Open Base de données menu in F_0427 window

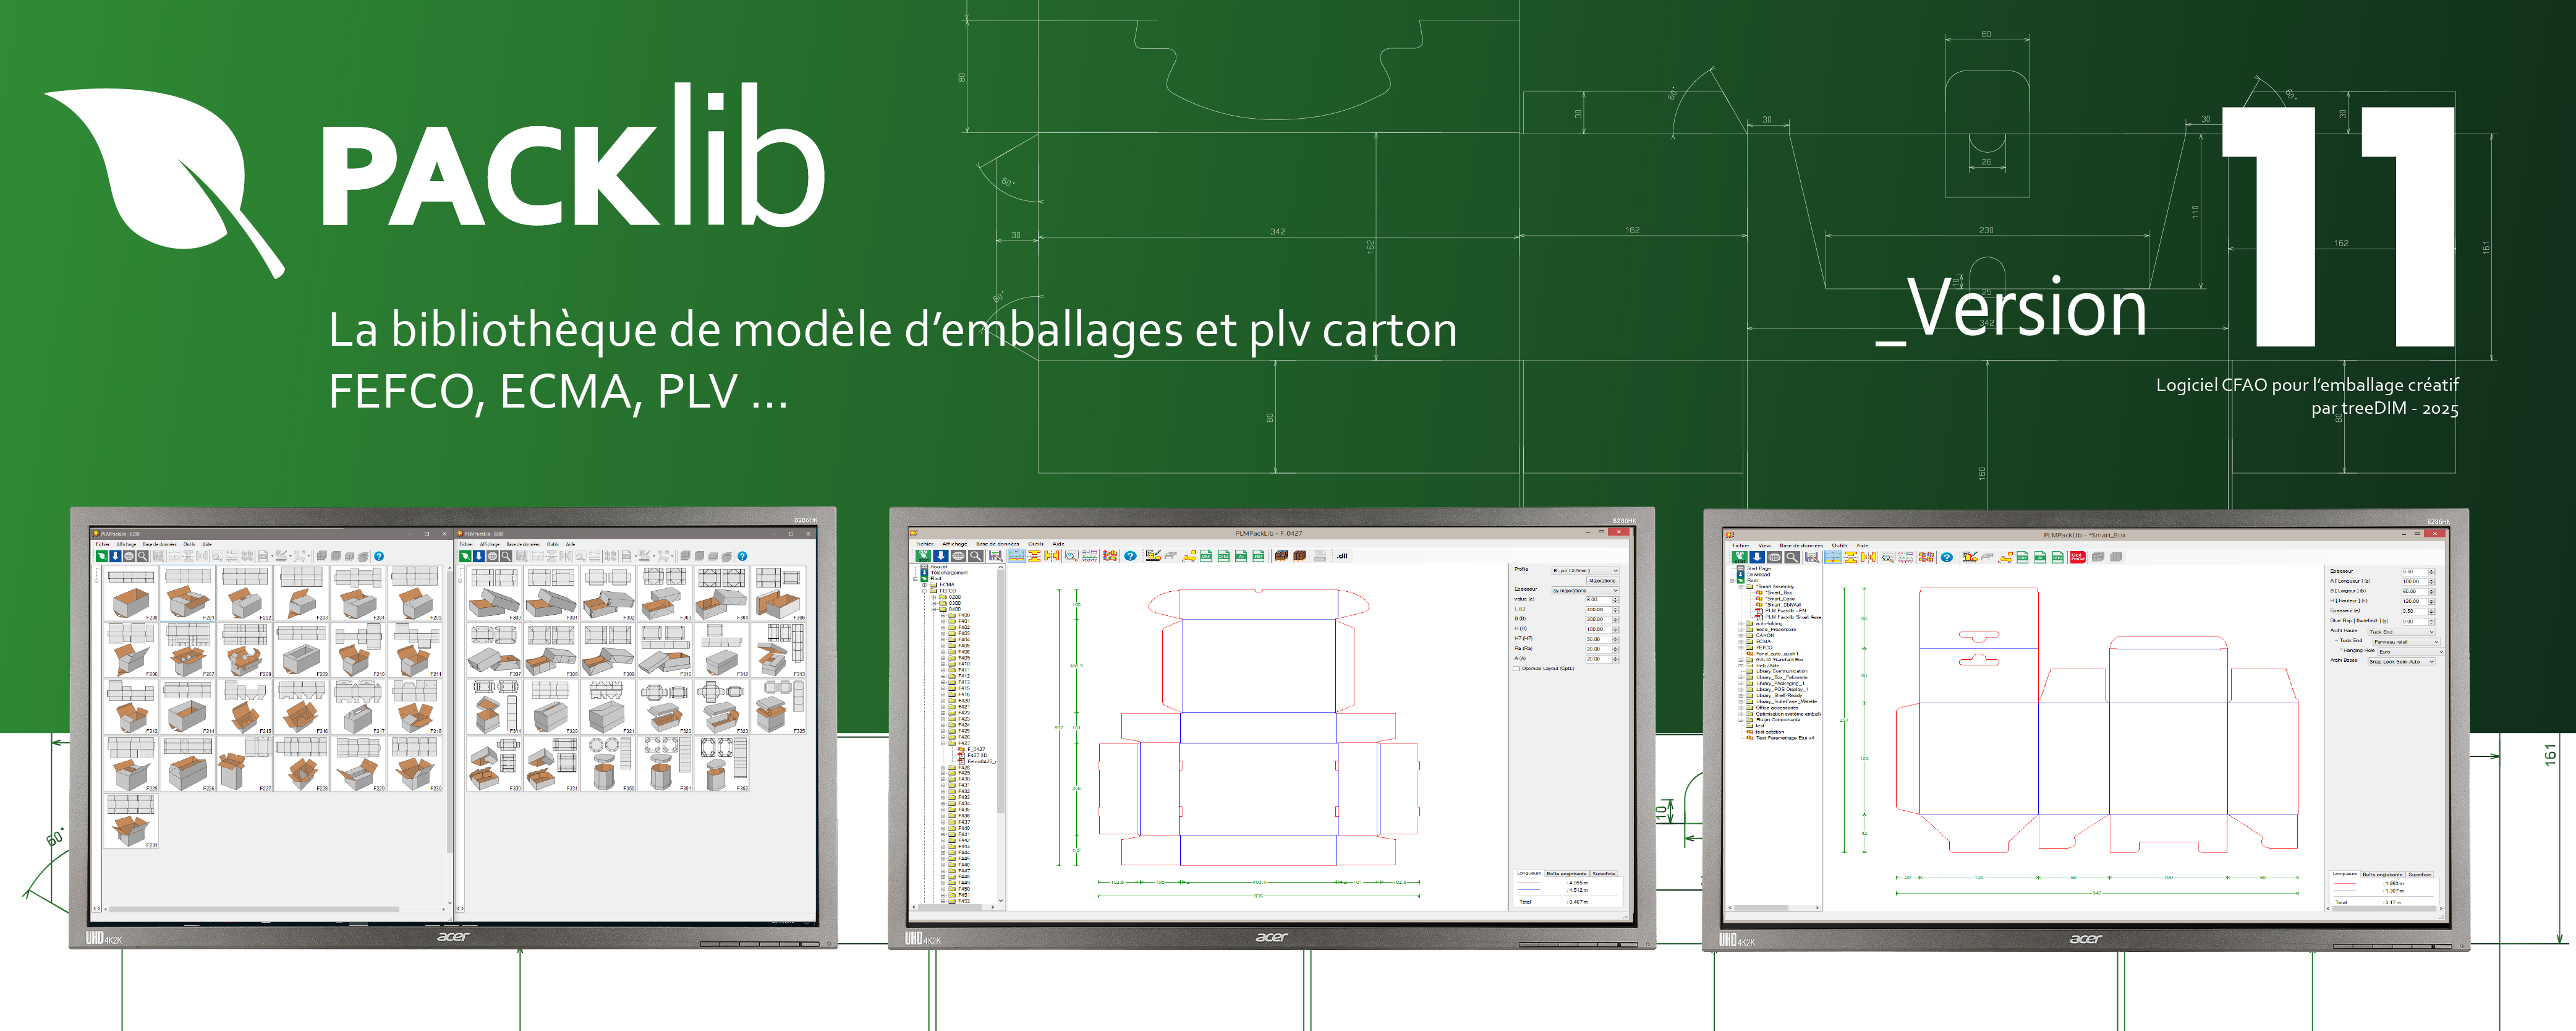[998, 544]
